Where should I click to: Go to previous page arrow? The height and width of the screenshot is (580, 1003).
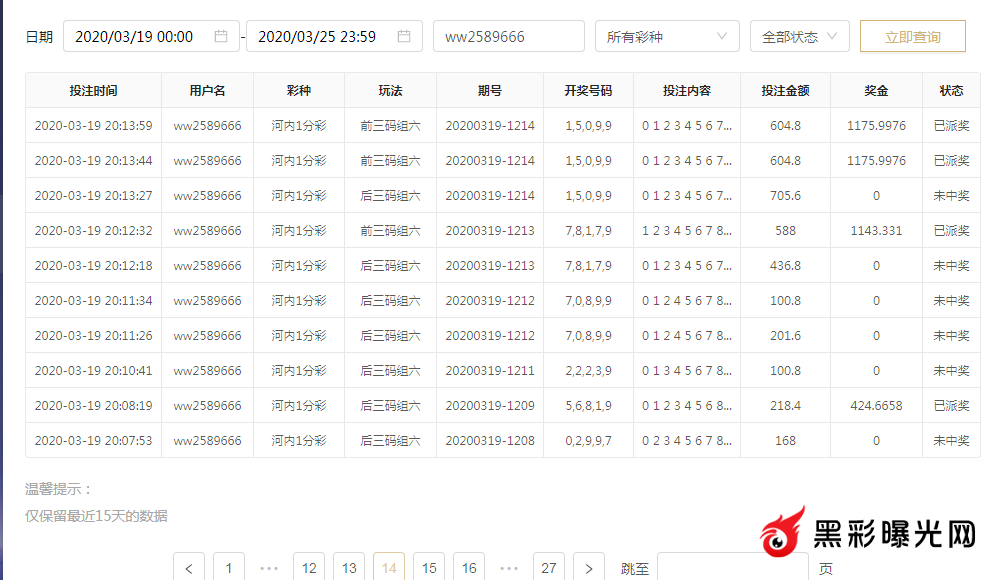coord(189,567)
